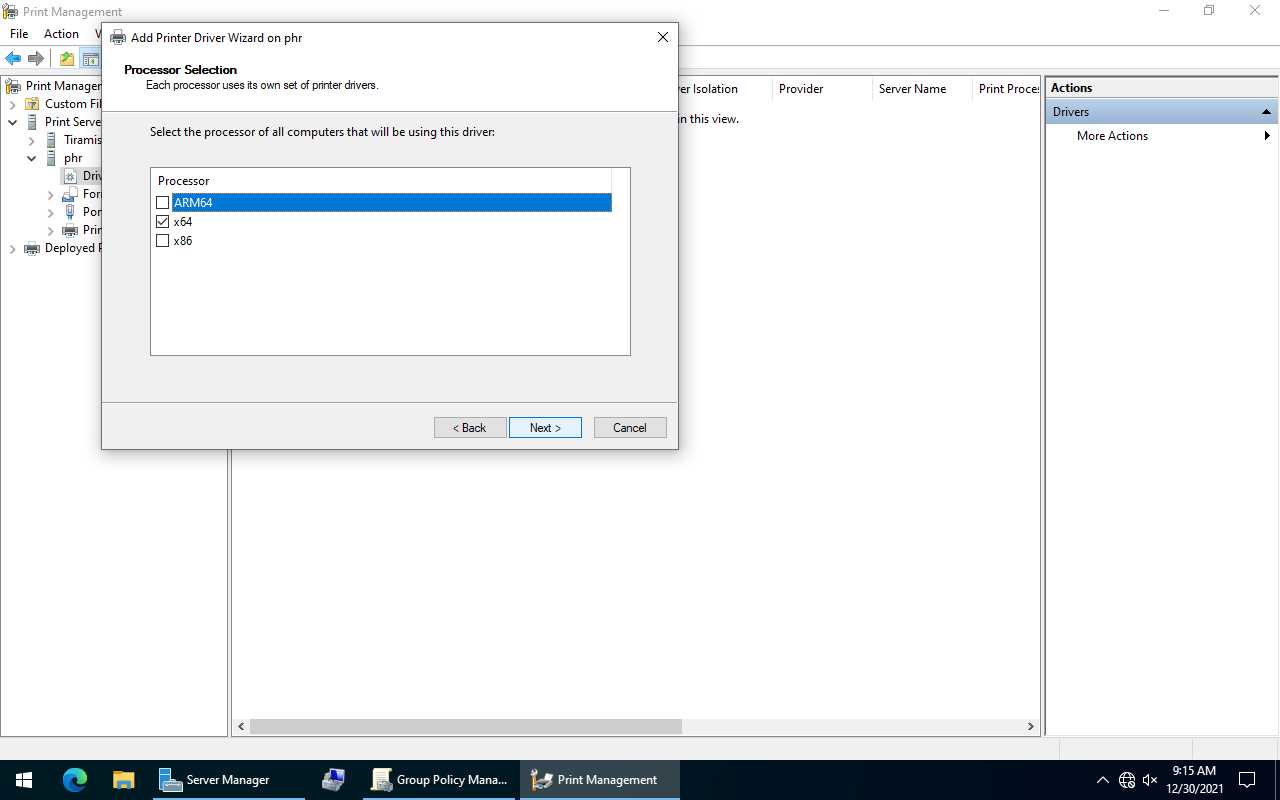The image size is (1280, 800).
Task: Click the Custom Filters folder icon
Action: pyautogui.click(x=32, y=104)
